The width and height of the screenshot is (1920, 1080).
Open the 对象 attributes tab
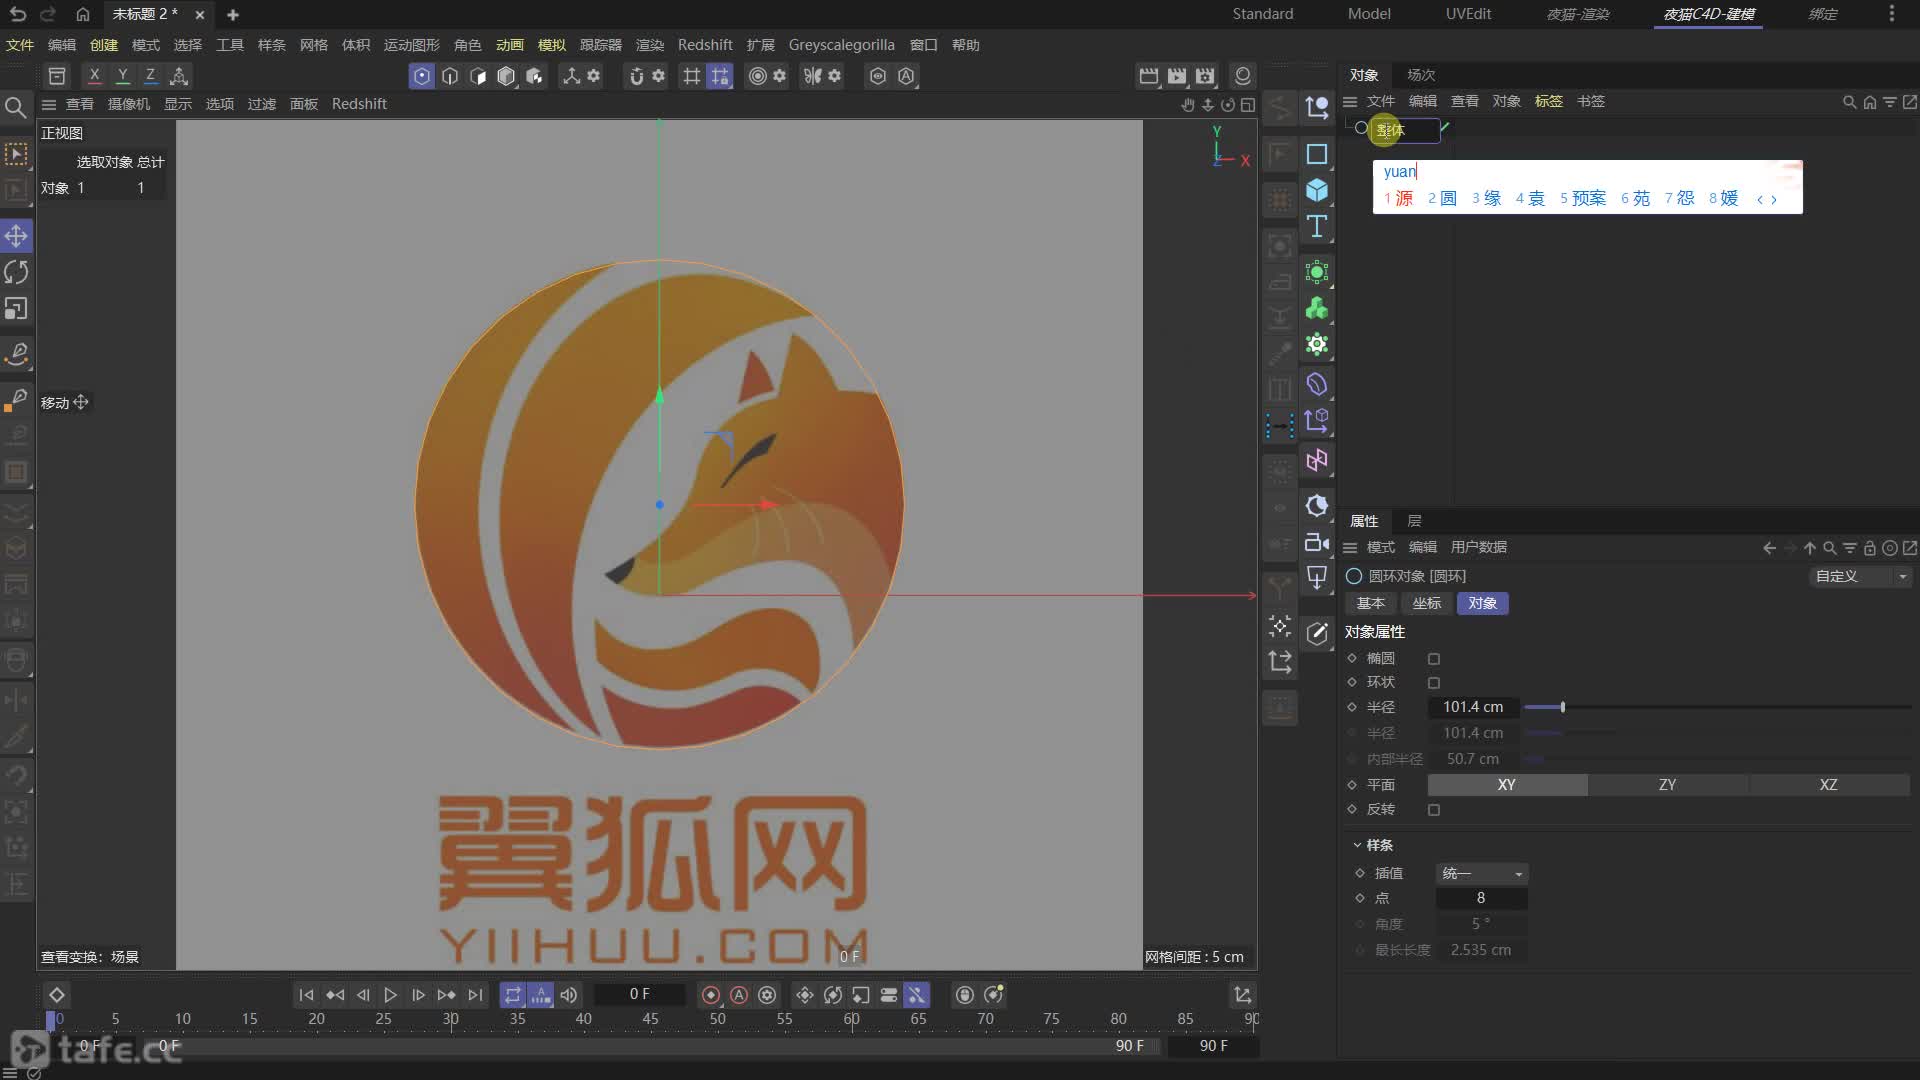tap(1483, 604)
